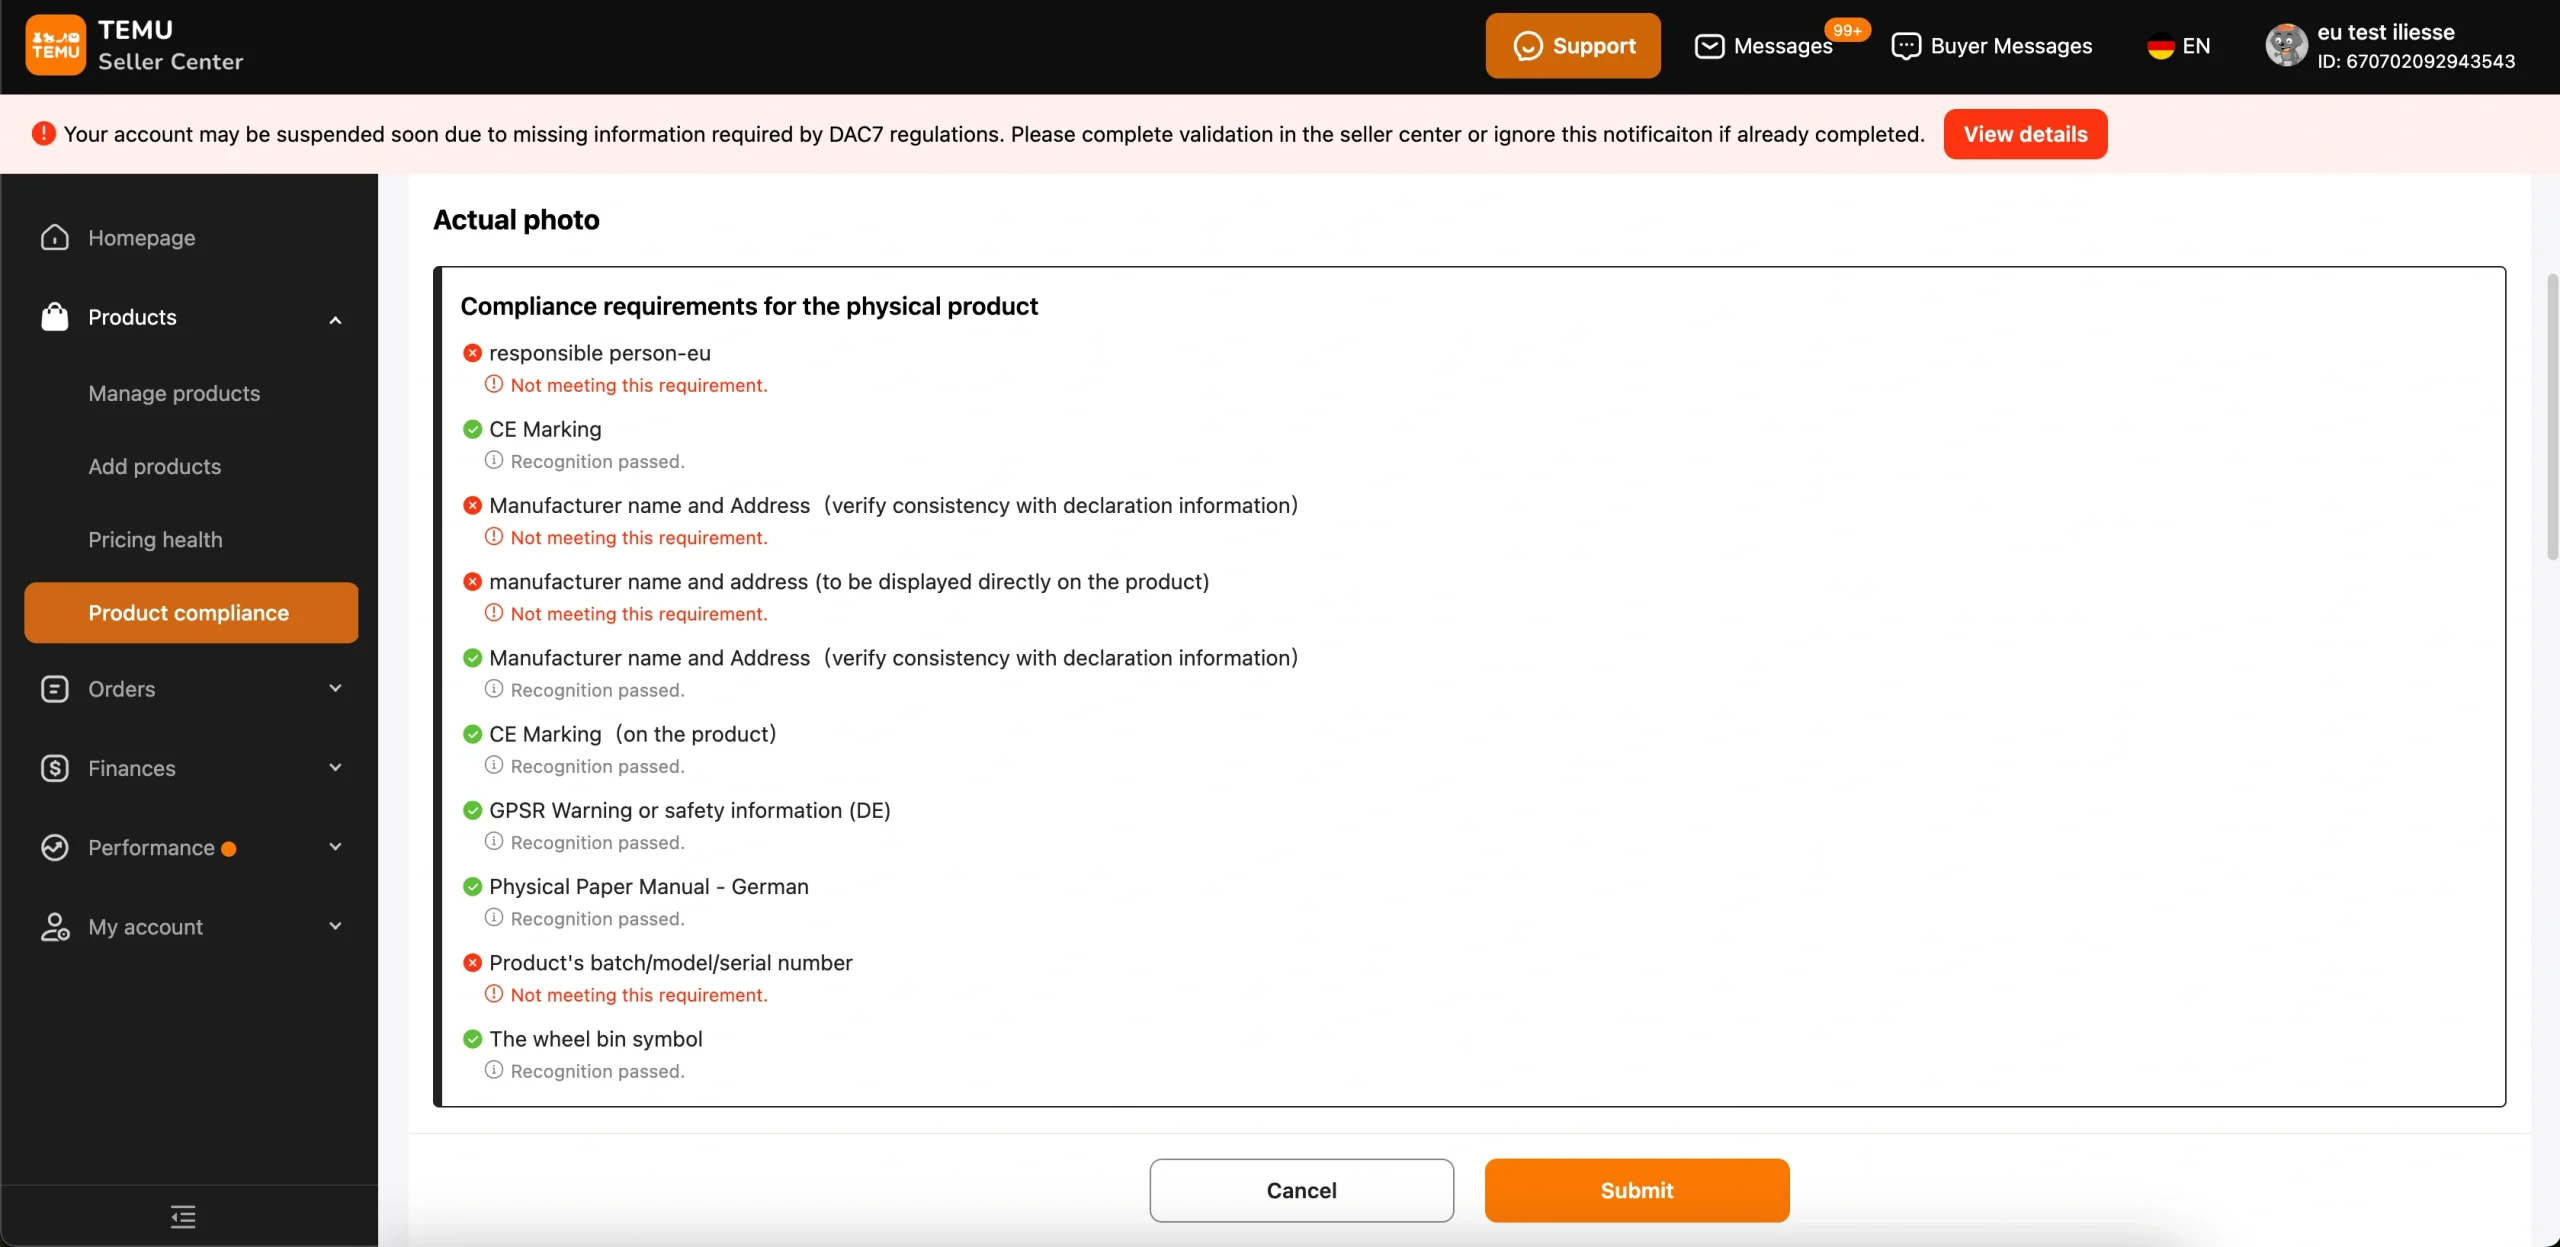Expand the My account section
Viewport: 2560px width, 1247px height.
[336, 926]
